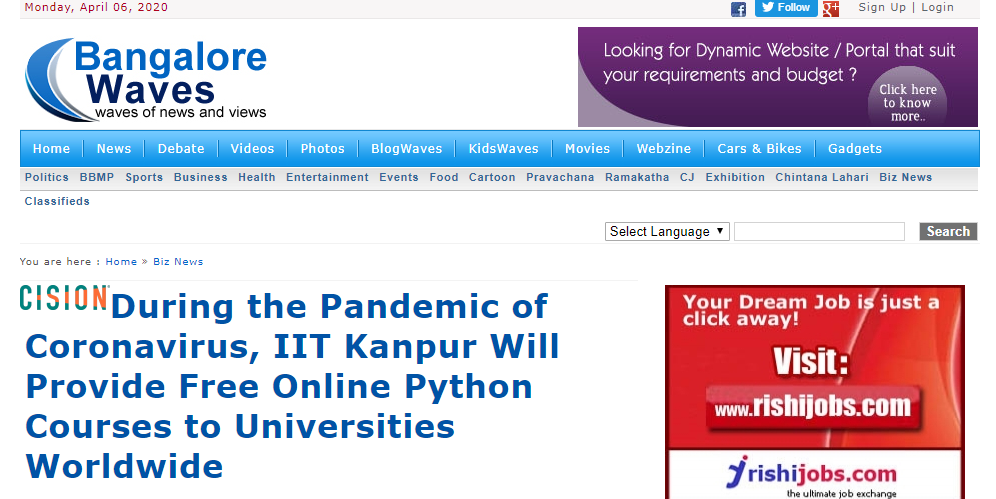Go to the Health section
The height and width of the screenshot is (499, 996).
(x=257, y=177)
